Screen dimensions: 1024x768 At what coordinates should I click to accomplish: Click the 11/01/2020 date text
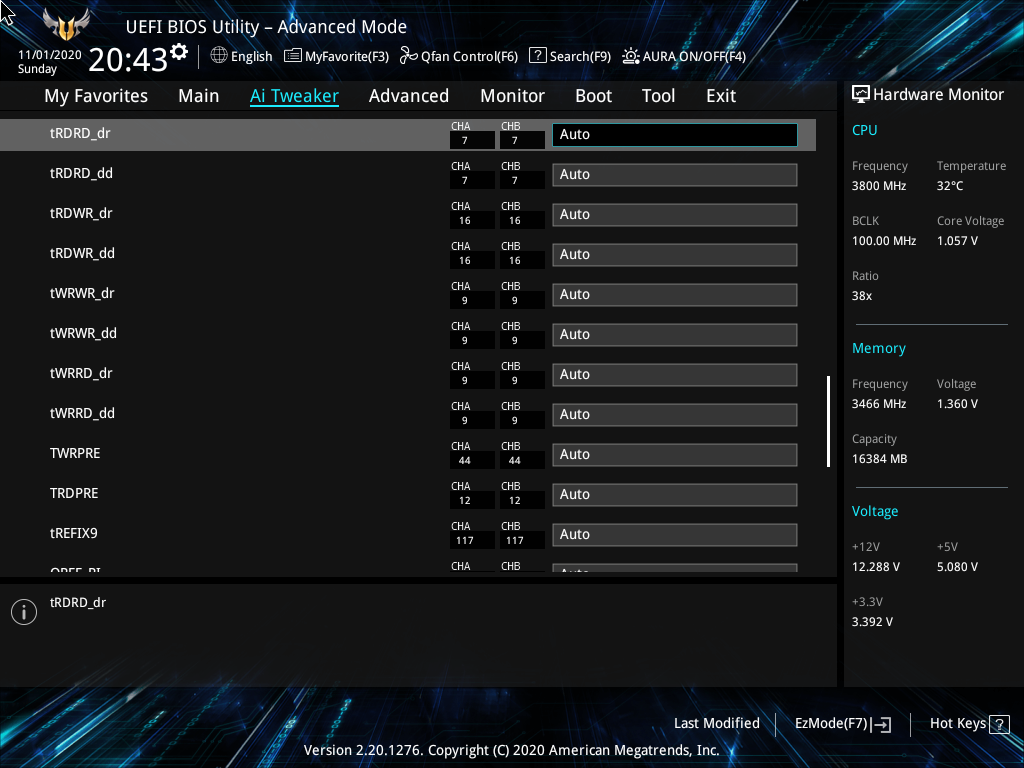[x=50, y=55]
